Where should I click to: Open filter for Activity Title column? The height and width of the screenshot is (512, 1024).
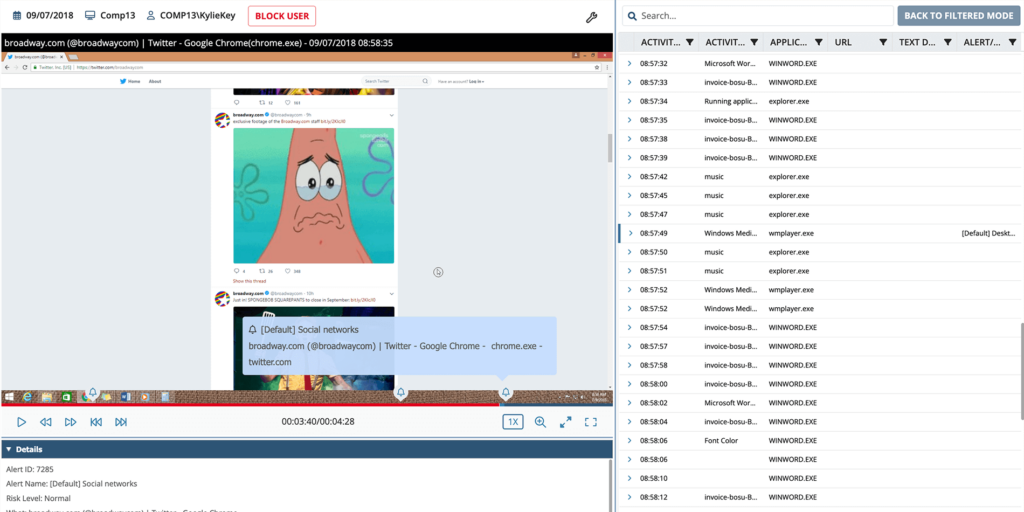point(754,42)
